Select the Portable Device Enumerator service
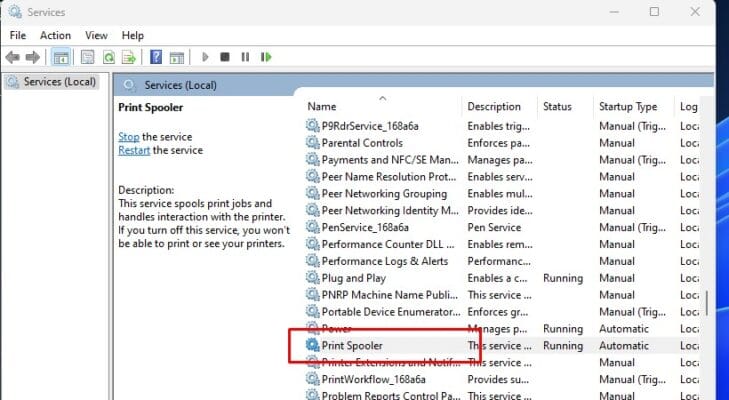This screenshot has height=400, width=729. [502, 312]
